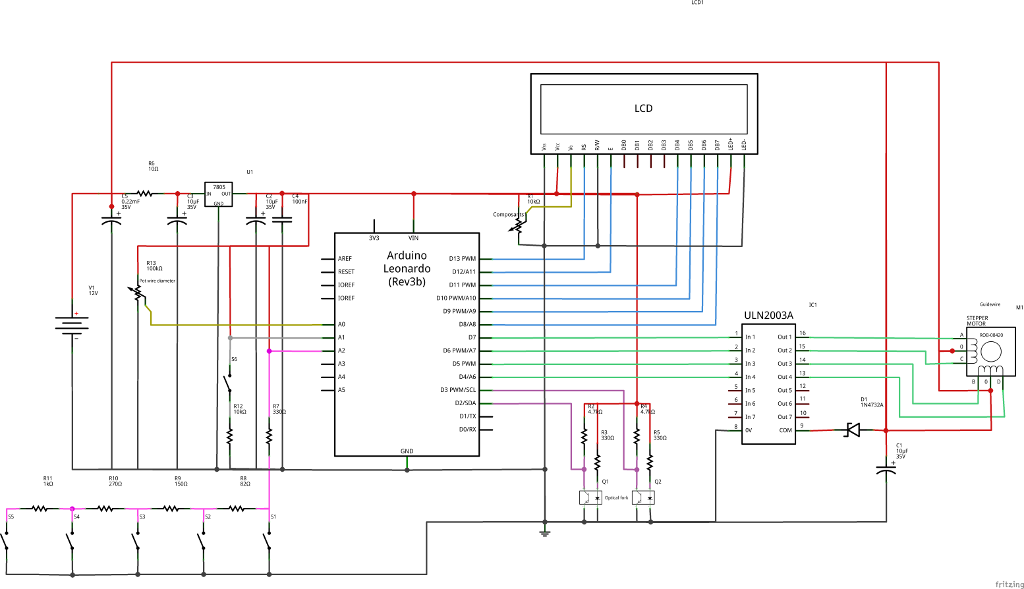Select the S3 switch symbol
The width and height of the screenshot is (1024, 589).
click(136, 541)
